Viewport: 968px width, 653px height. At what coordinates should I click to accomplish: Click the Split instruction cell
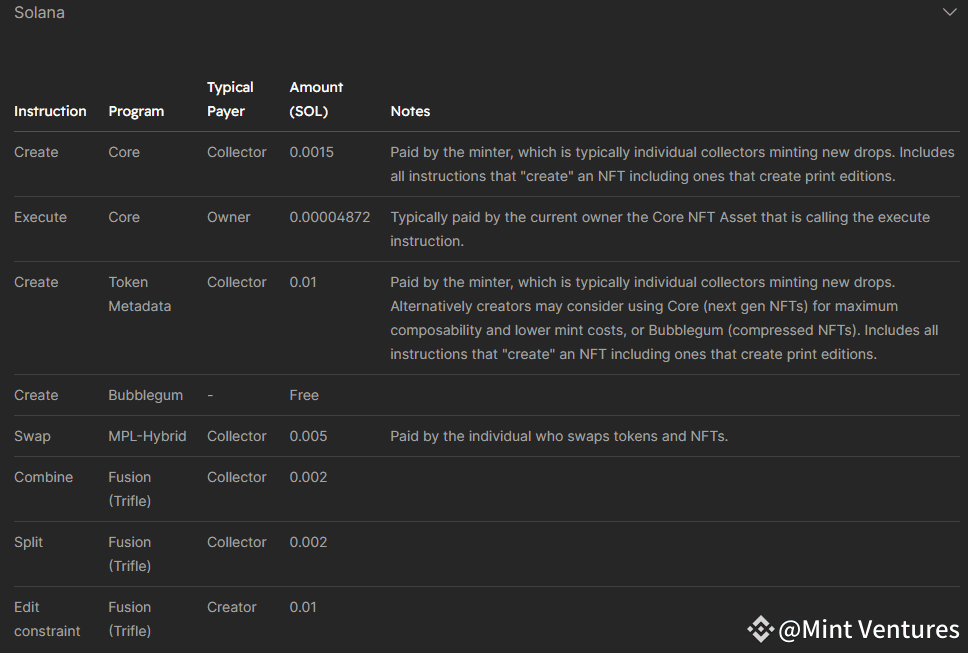pyautogui.click(x=28, y=542)
